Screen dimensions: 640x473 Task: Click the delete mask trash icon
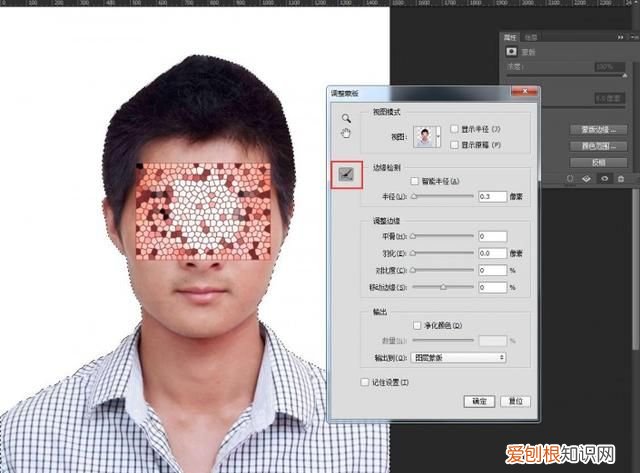click(x=621, y=179)
